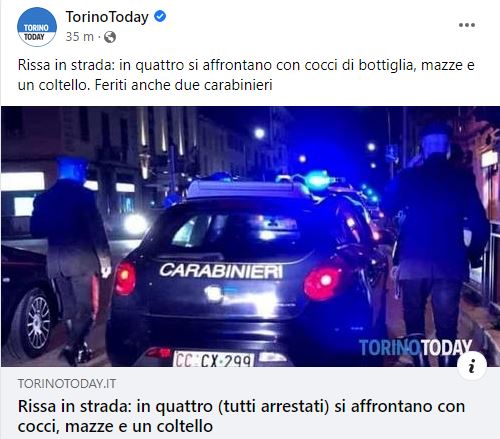Click the TORINOTODAY watermark in the photo
Image resolution: width=500 pixels, height=439 pixels.
[x=415, y=347]
